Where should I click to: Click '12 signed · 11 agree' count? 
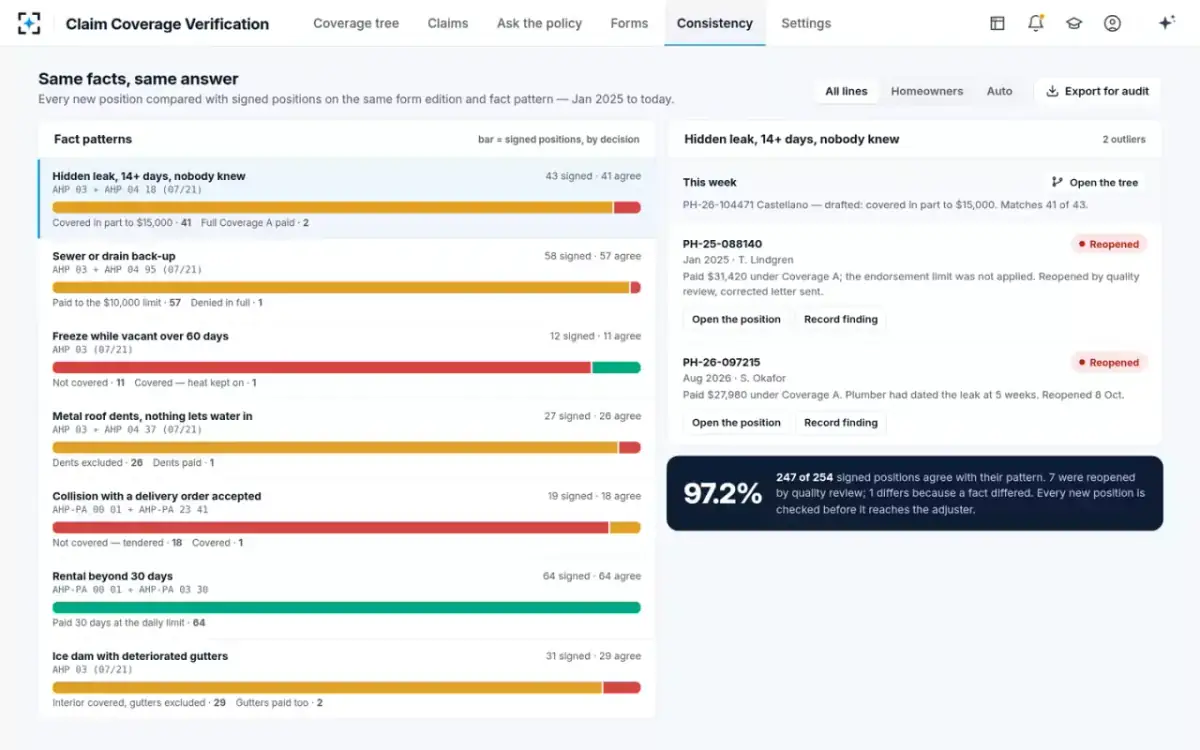[x=595, y=336]
